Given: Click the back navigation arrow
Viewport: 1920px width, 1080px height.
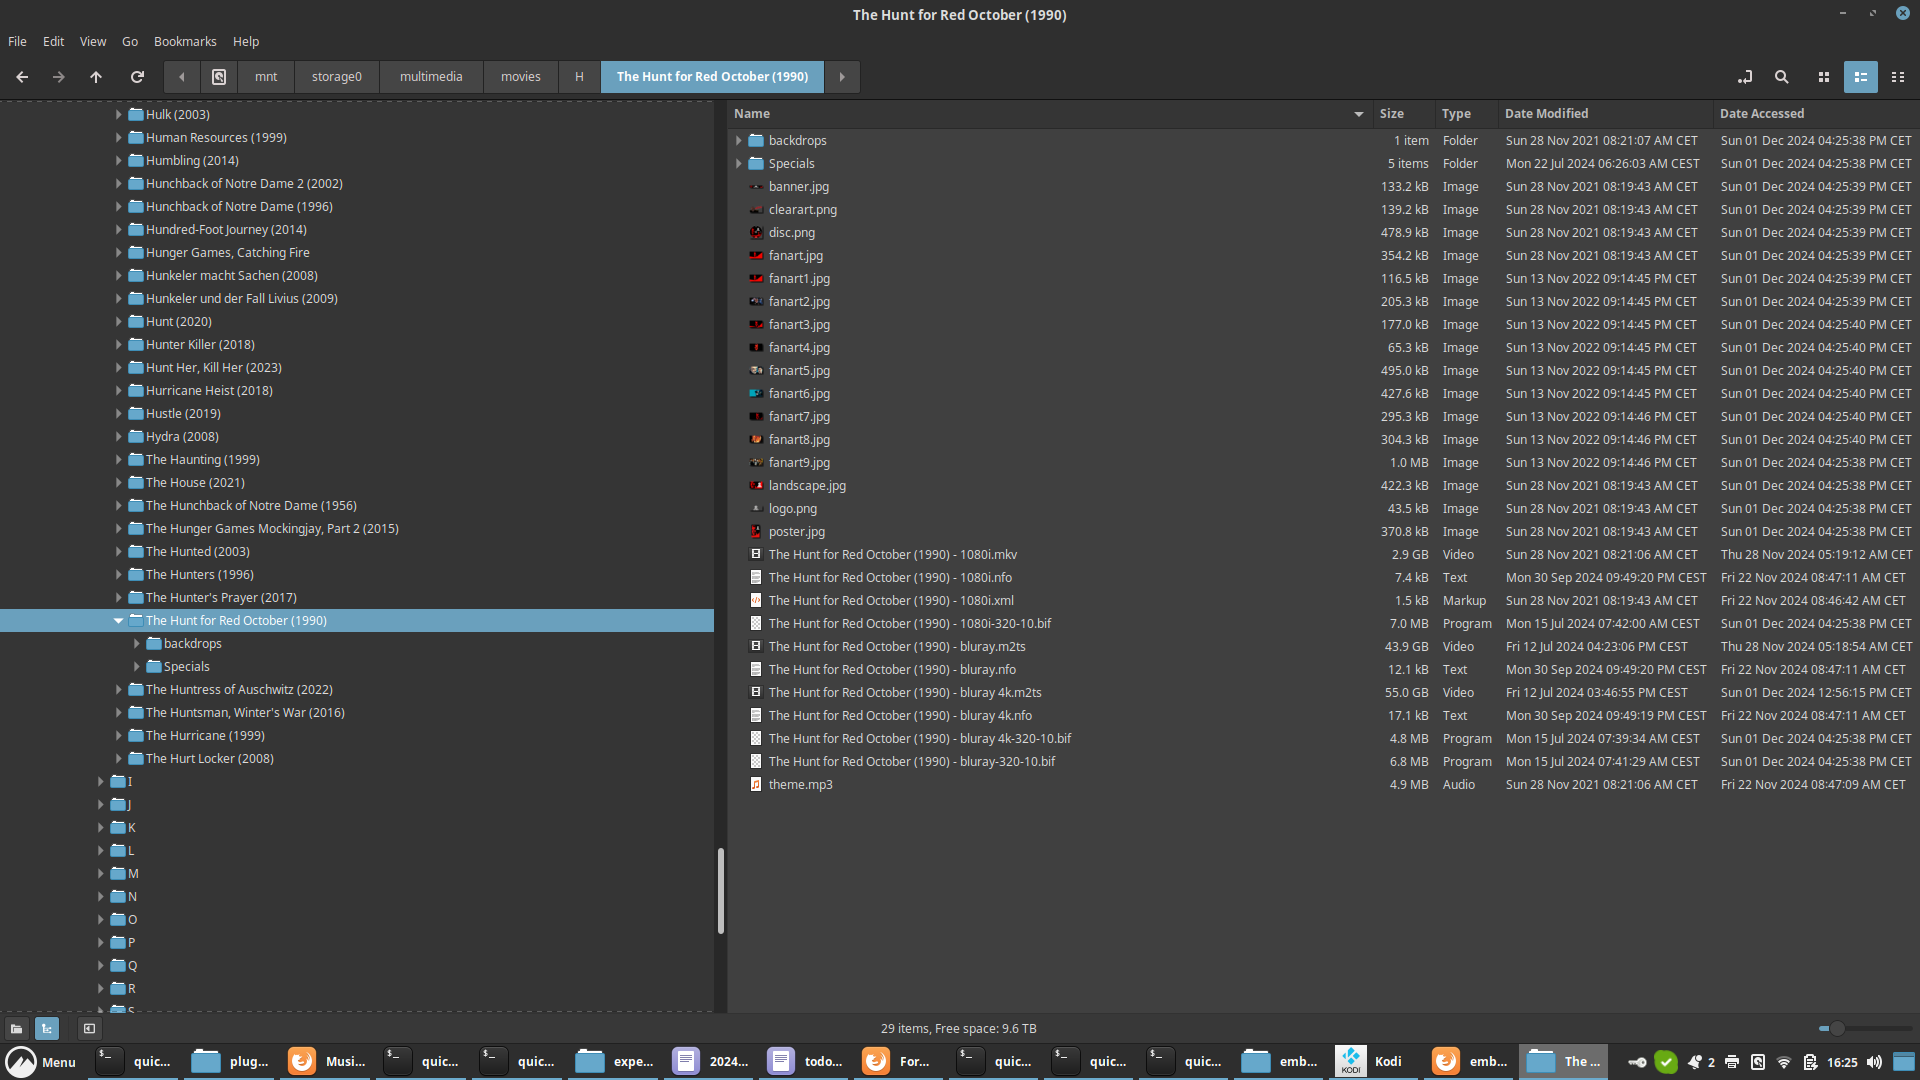Looking at the screenshot, I should (x=22, y=77).
